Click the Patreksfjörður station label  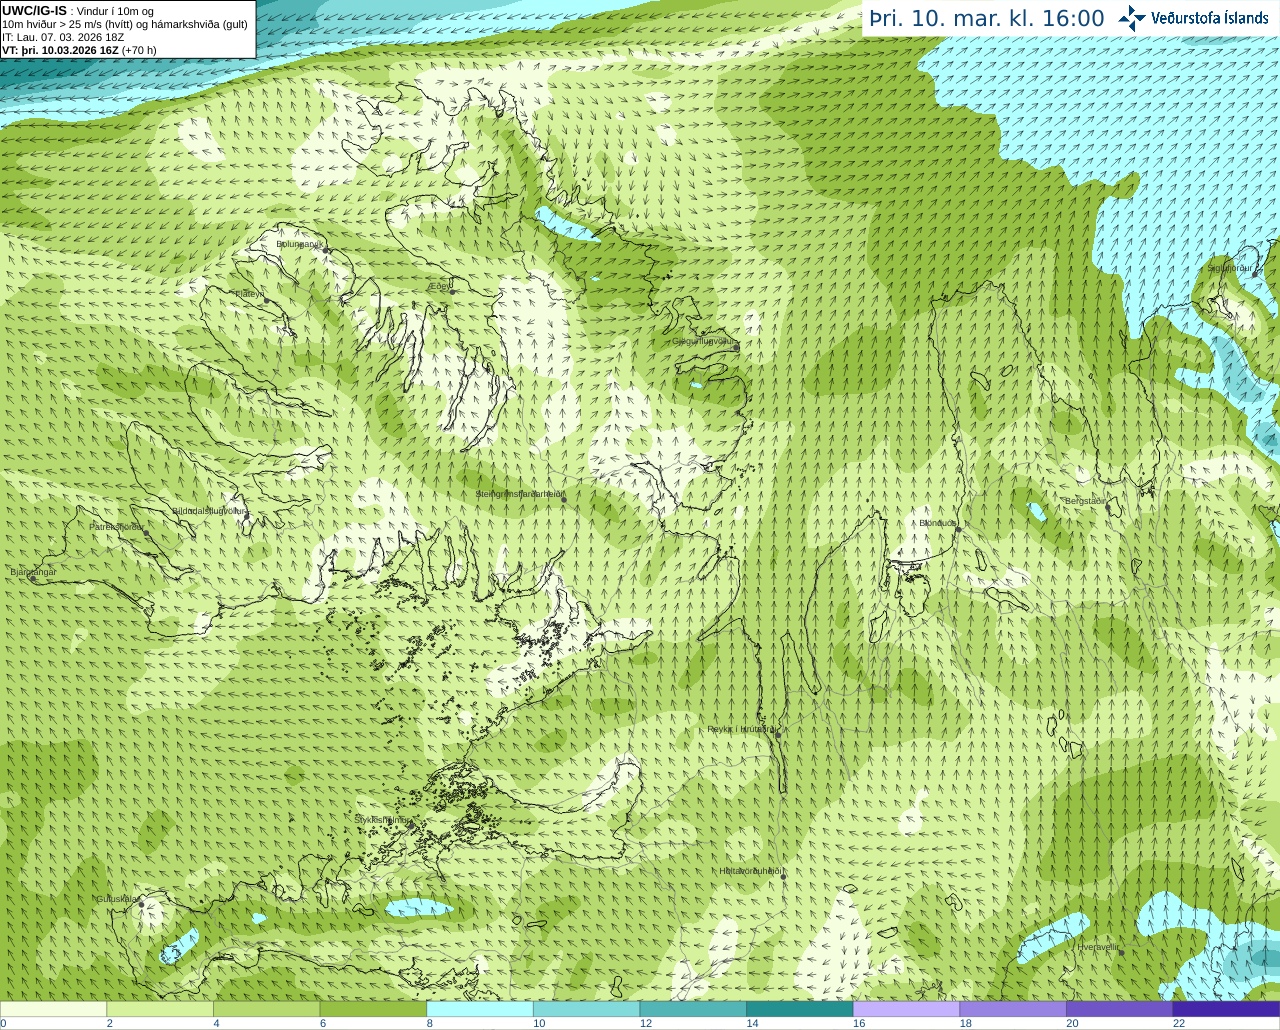117,527
